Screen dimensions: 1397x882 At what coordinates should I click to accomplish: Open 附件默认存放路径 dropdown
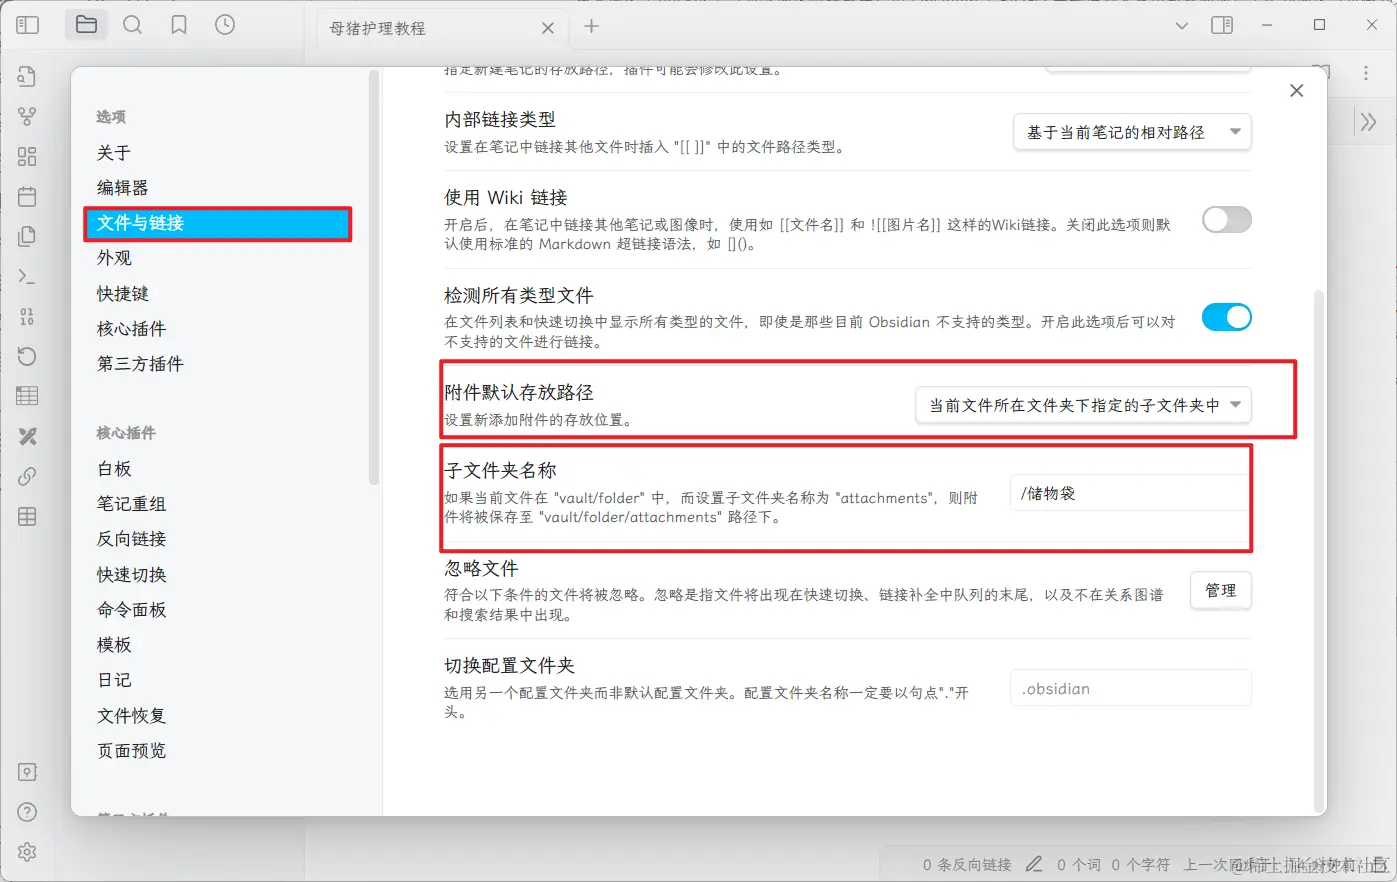[1084, 405]
